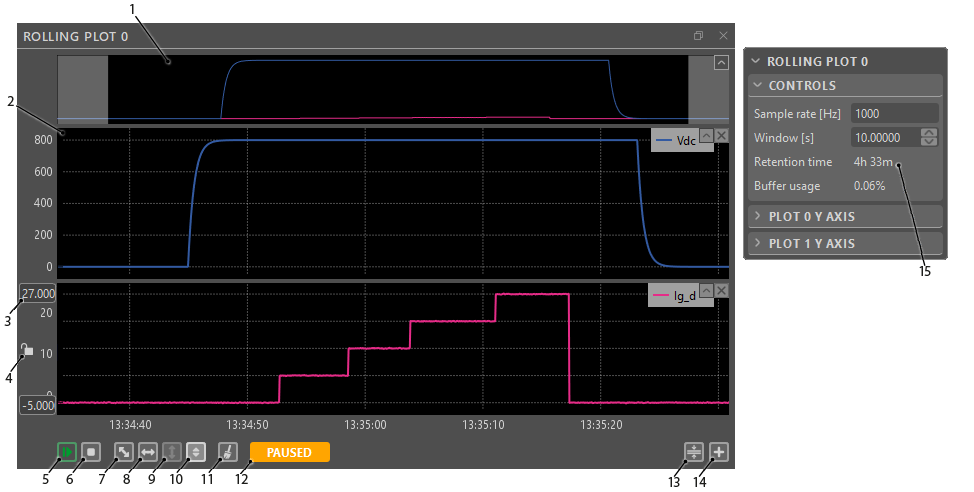974x492 pixels.
Task: Click the green play/resume plotting button
Action: coord(67,452)
